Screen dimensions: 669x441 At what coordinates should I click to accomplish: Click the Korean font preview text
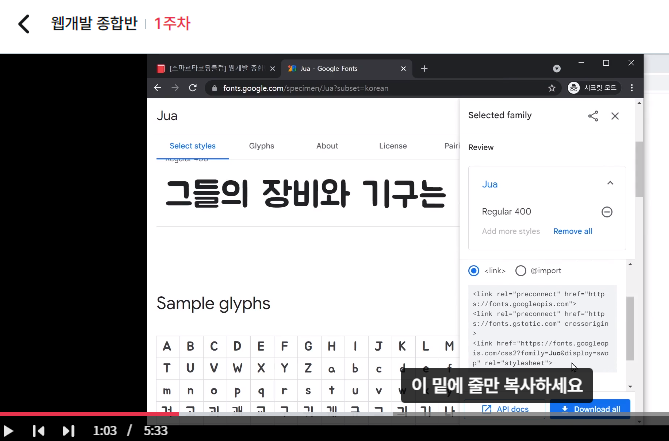(x=305, y=194)
